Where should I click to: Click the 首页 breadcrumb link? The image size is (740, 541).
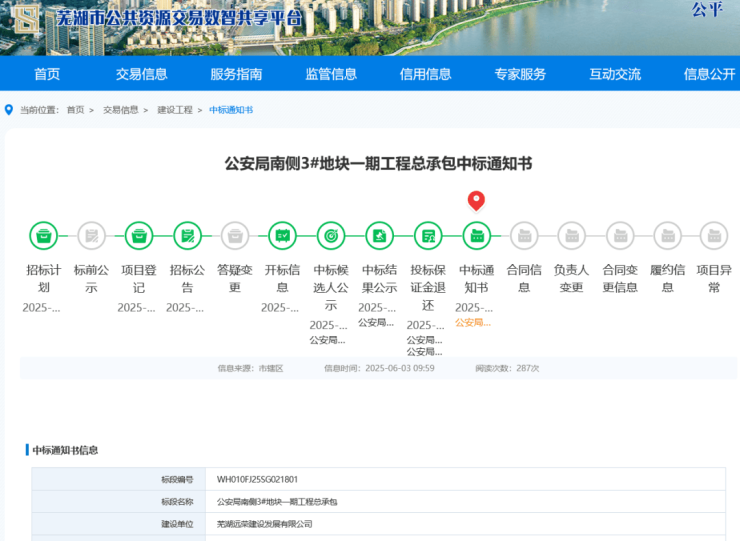click(75, 110)
